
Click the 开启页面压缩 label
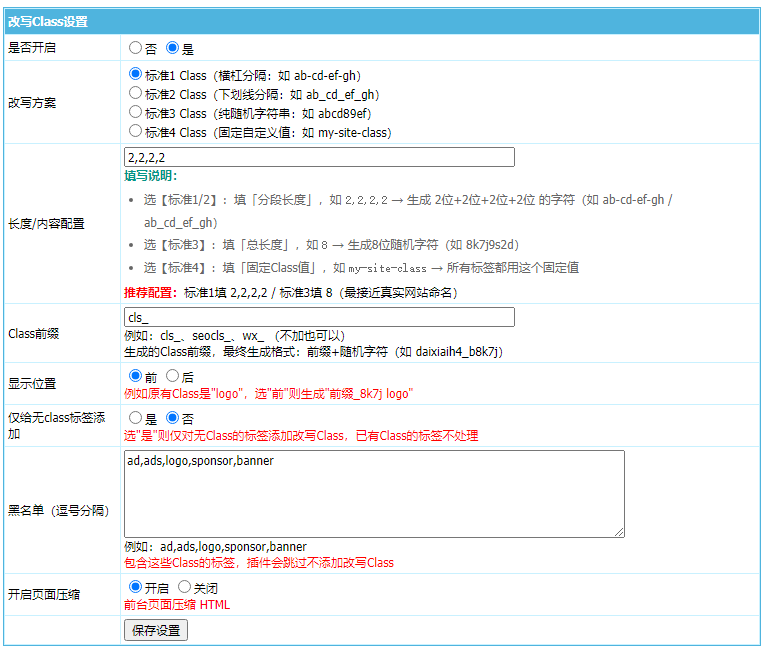[44, 594]
